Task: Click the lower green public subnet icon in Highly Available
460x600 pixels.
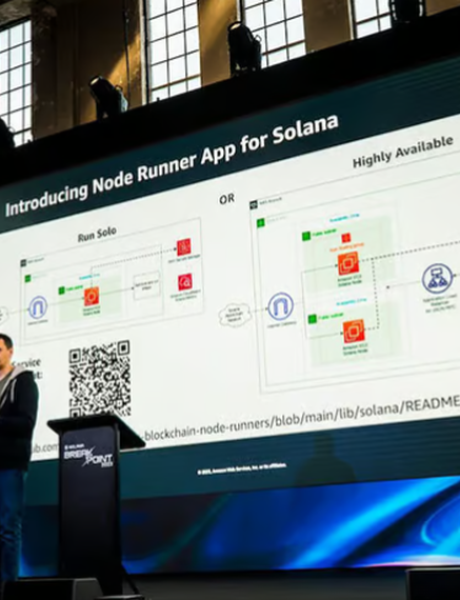Action: tap(312, 318)
